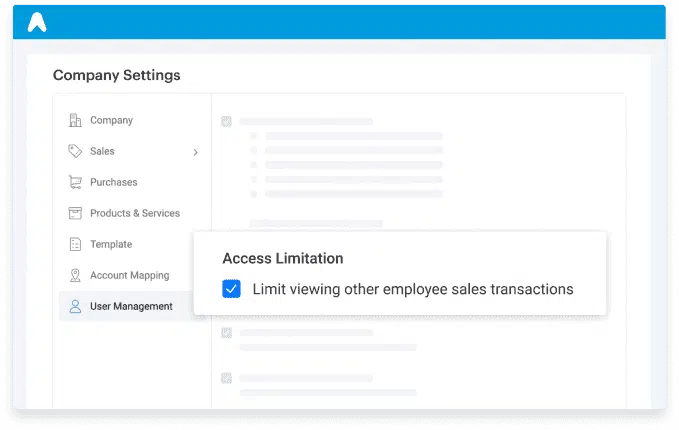Click the document icon beside Template
The width and height of the screenshot is (679, 430).
click(x=75, y=245)
